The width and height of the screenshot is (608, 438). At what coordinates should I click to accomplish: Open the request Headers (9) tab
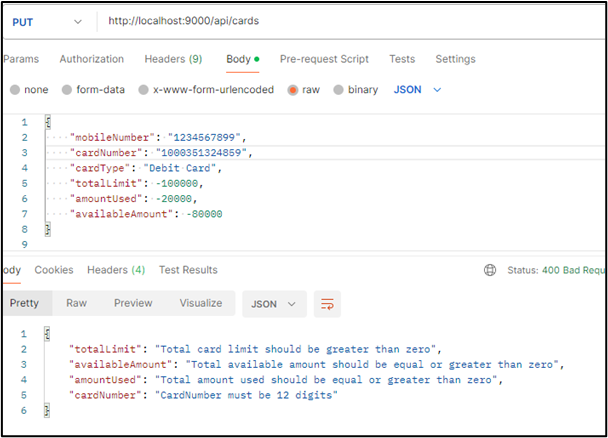coord(173,59)
